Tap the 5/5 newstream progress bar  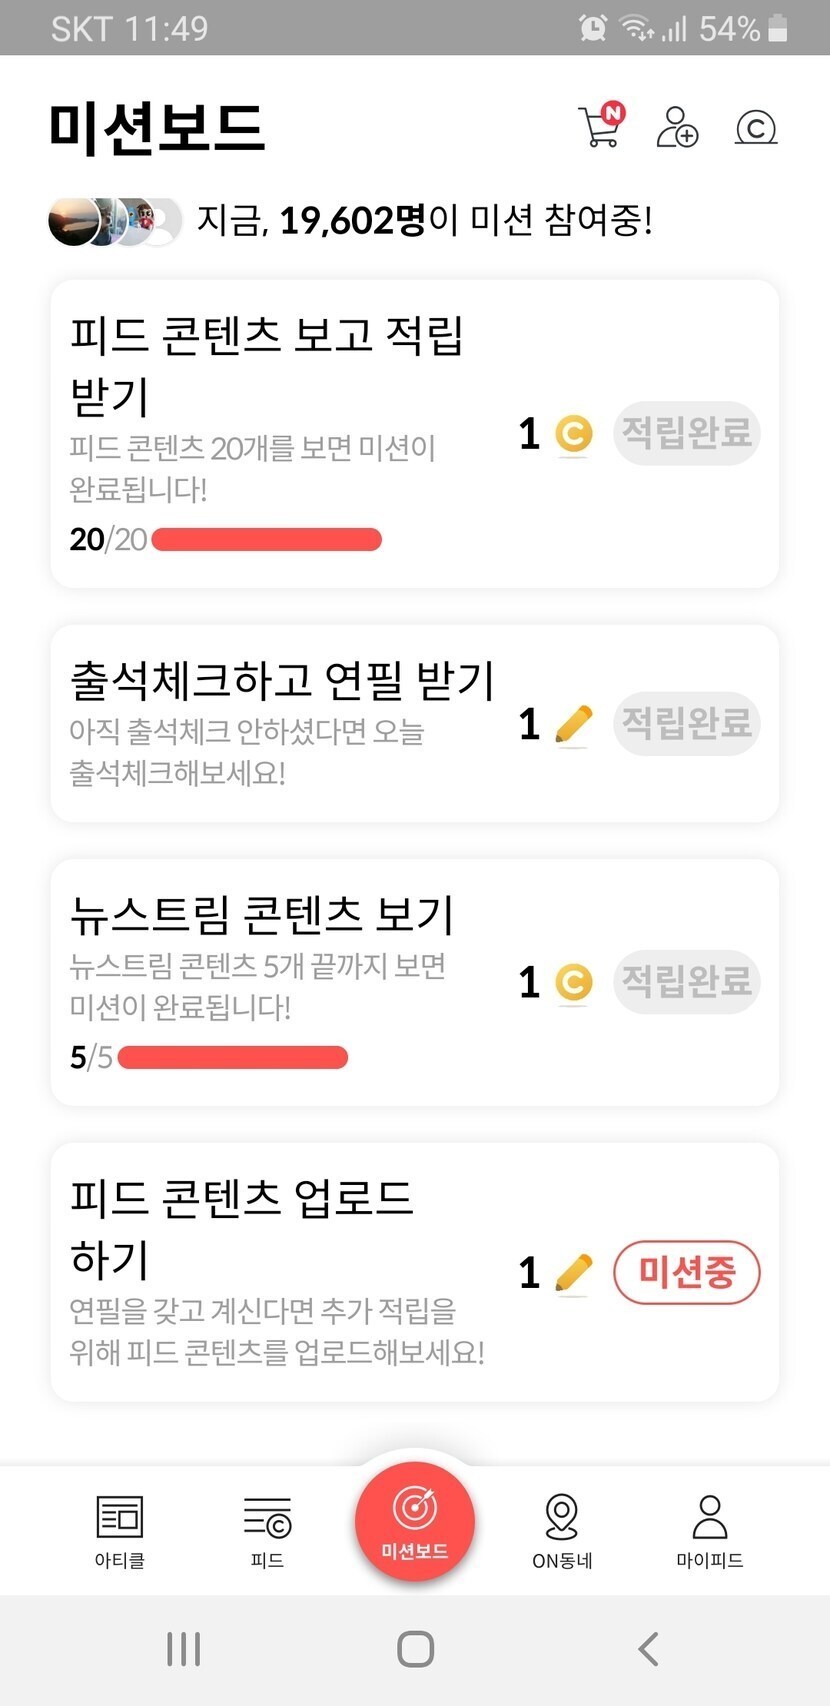coord(232,1057)
